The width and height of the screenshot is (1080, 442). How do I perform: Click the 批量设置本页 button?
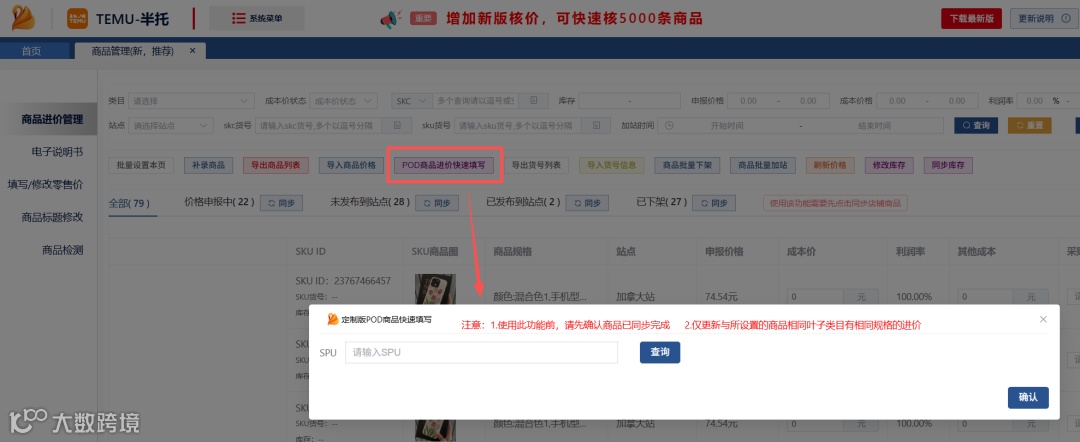pos(141,165)
